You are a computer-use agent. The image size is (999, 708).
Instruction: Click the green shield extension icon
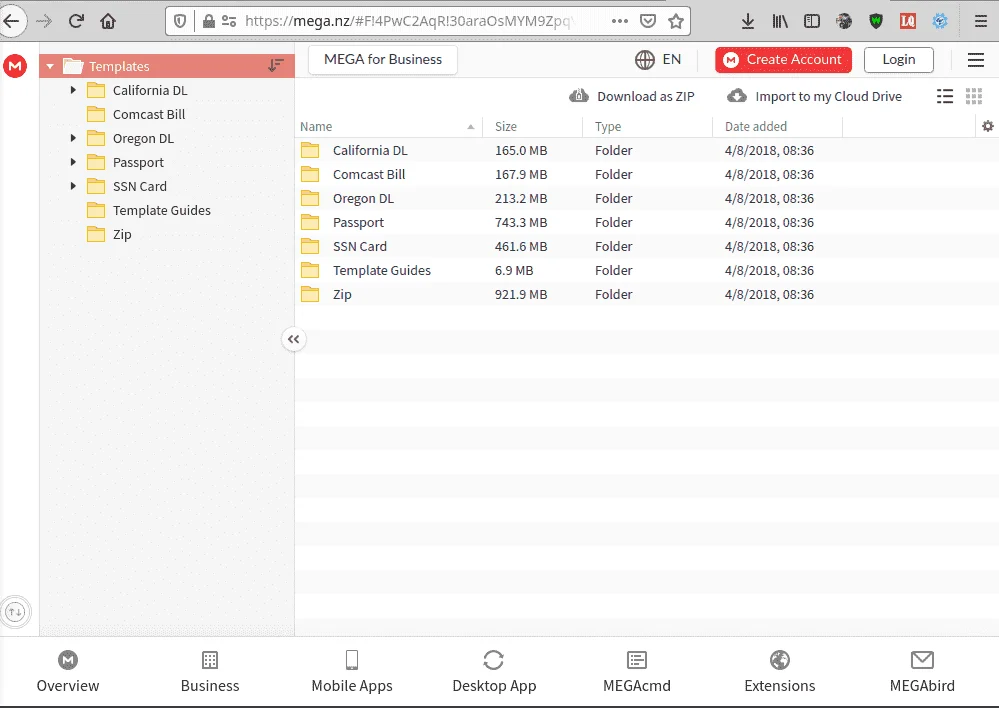pos(876,22)
